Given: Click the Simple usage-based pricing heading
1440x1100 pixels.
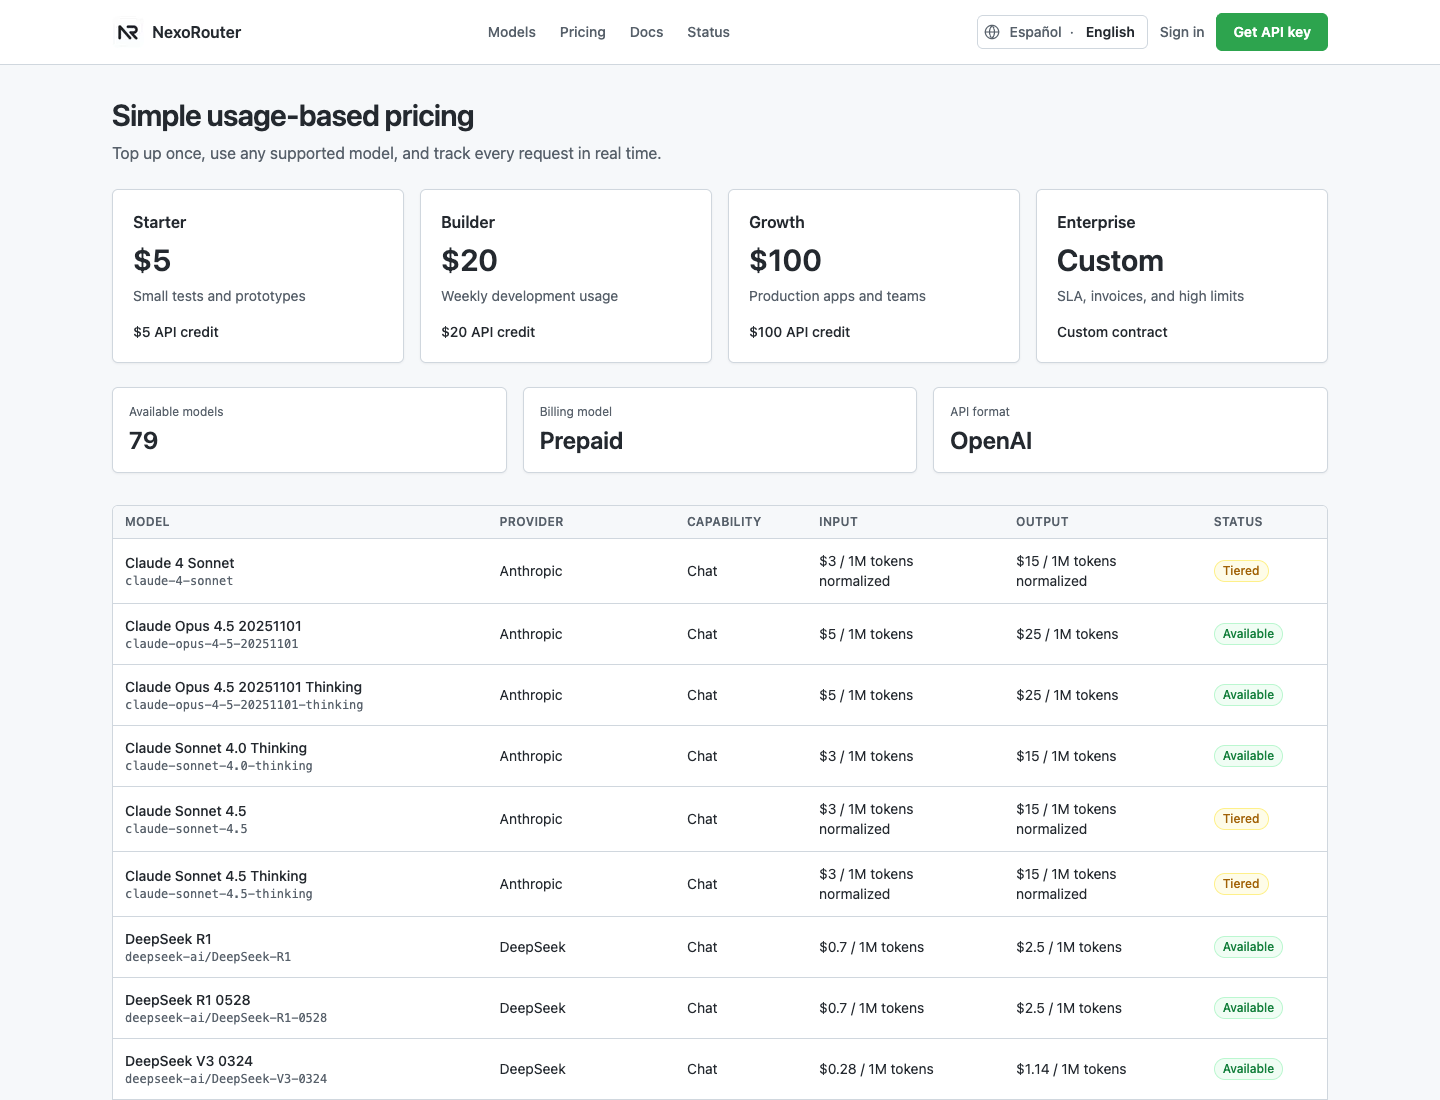Looking at the screenshot, I should point(293,116).
